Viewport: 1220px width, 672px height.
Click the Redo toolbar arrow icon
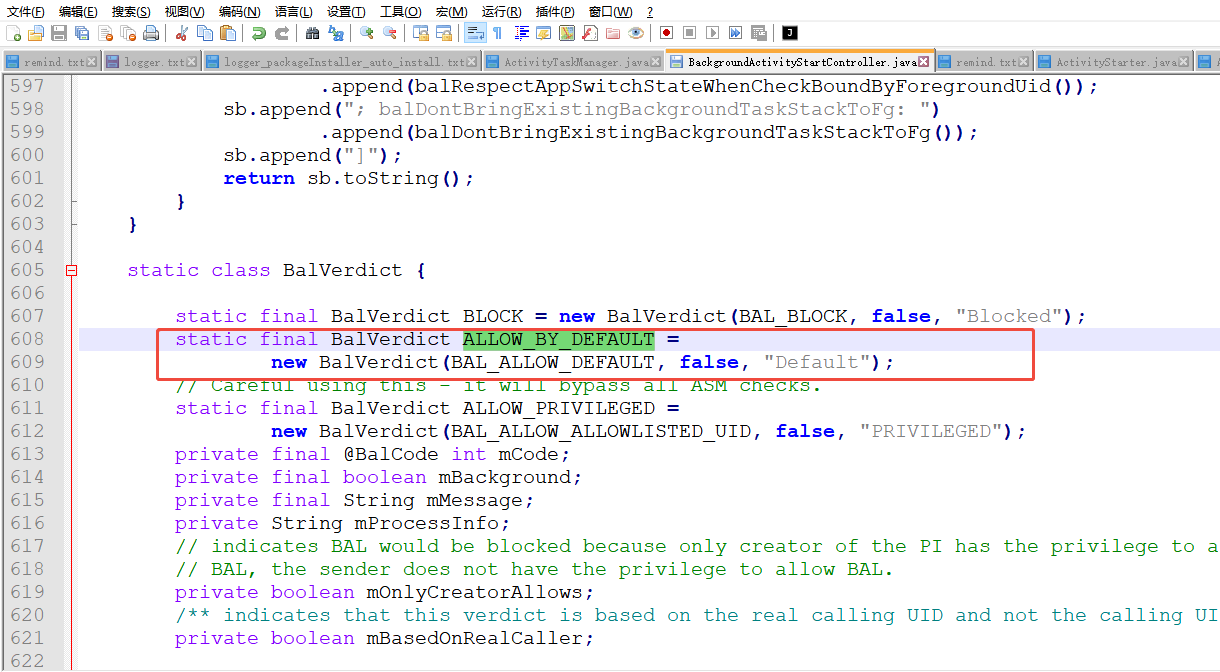[x=282, y=33]
